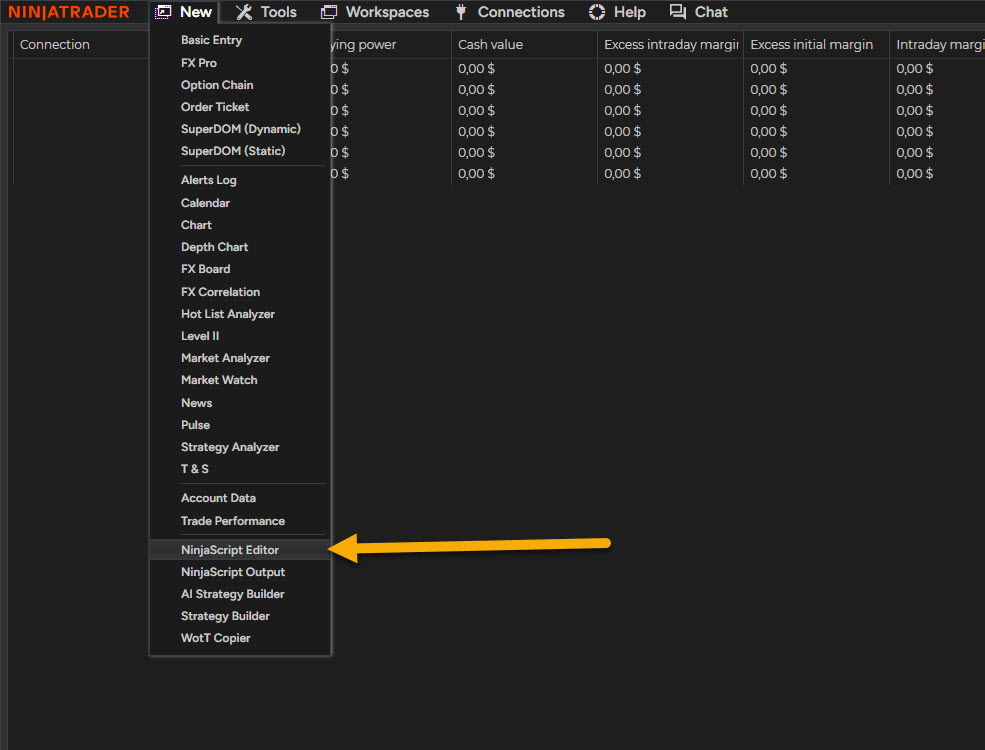Image resolution: width=985 pixels, height=750 pixels.
Task: Click the Tools wrench icon
Action: click(x=244, y=12)
